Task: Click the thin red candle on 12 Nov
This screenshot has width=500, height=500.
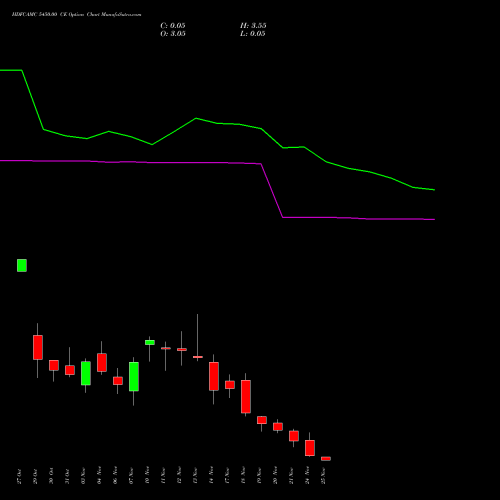Action: [182, 349]
